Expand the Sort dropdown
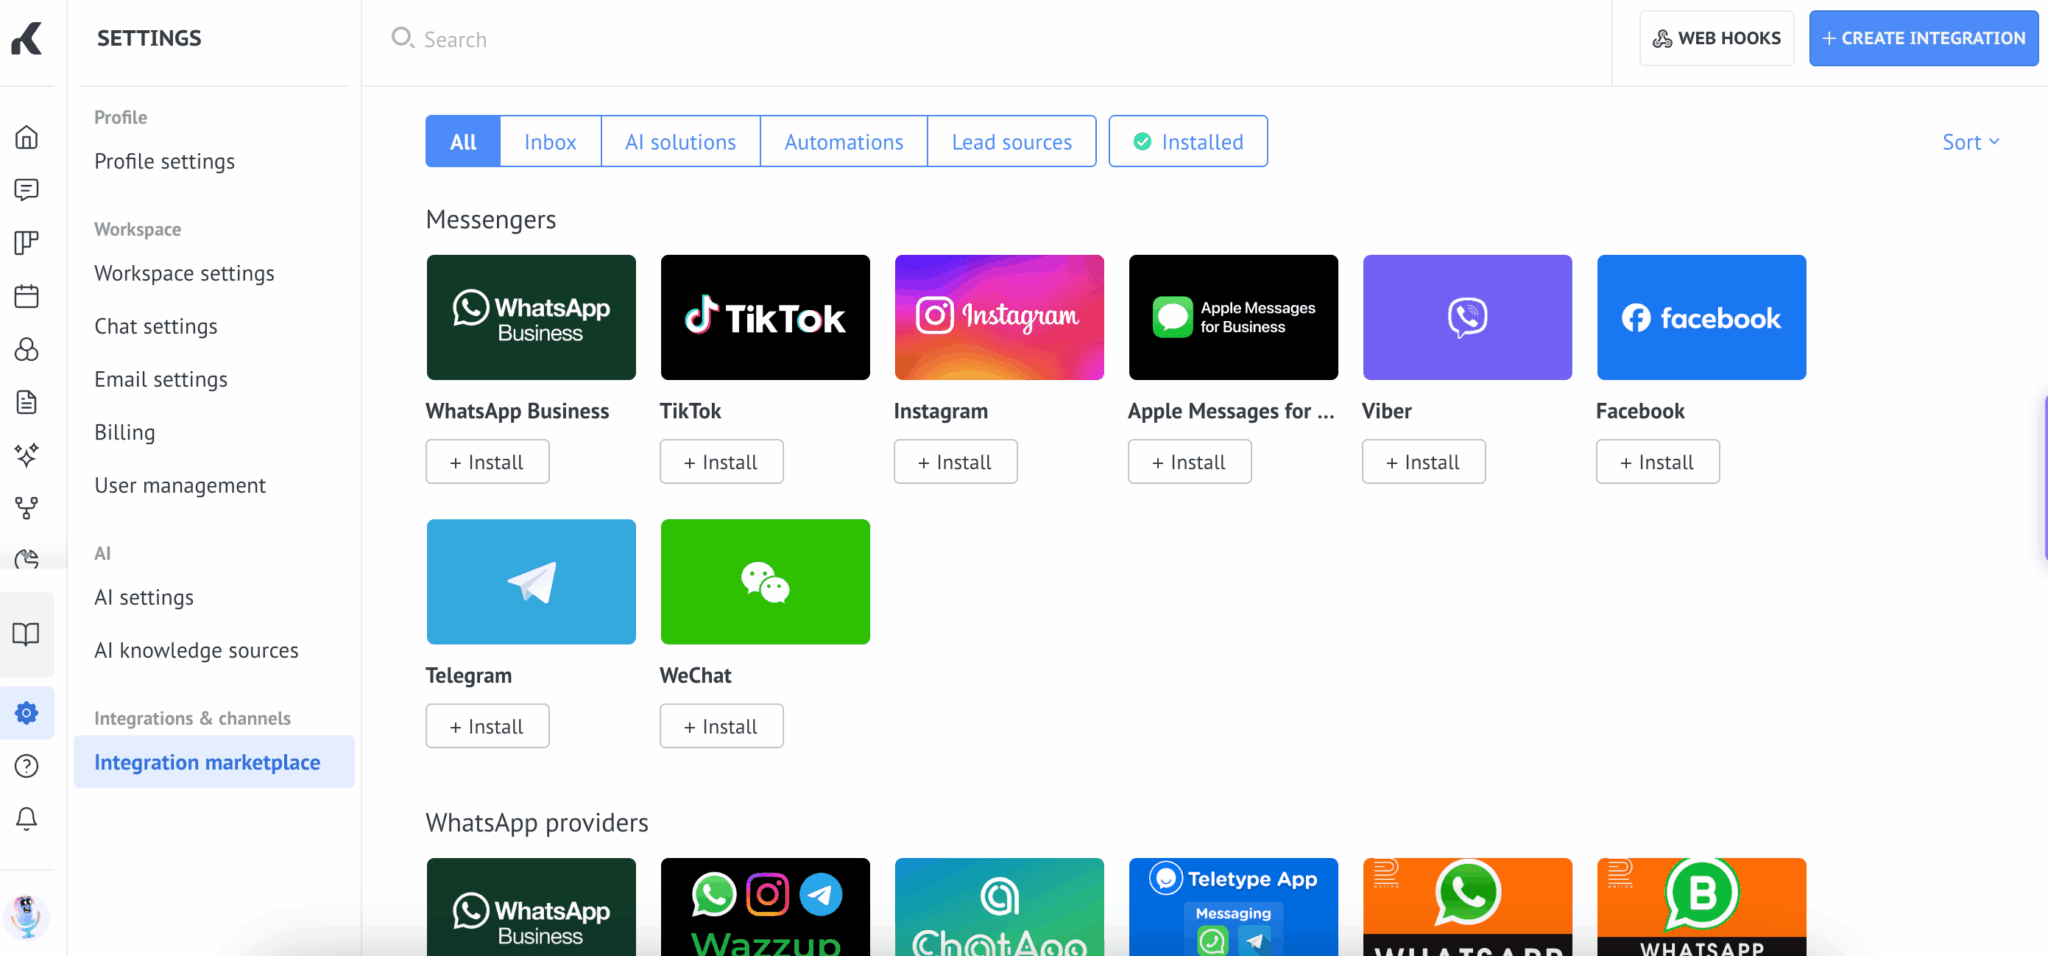The height and width of the screenshot is (956, 2048). (x=1971, y=142)
